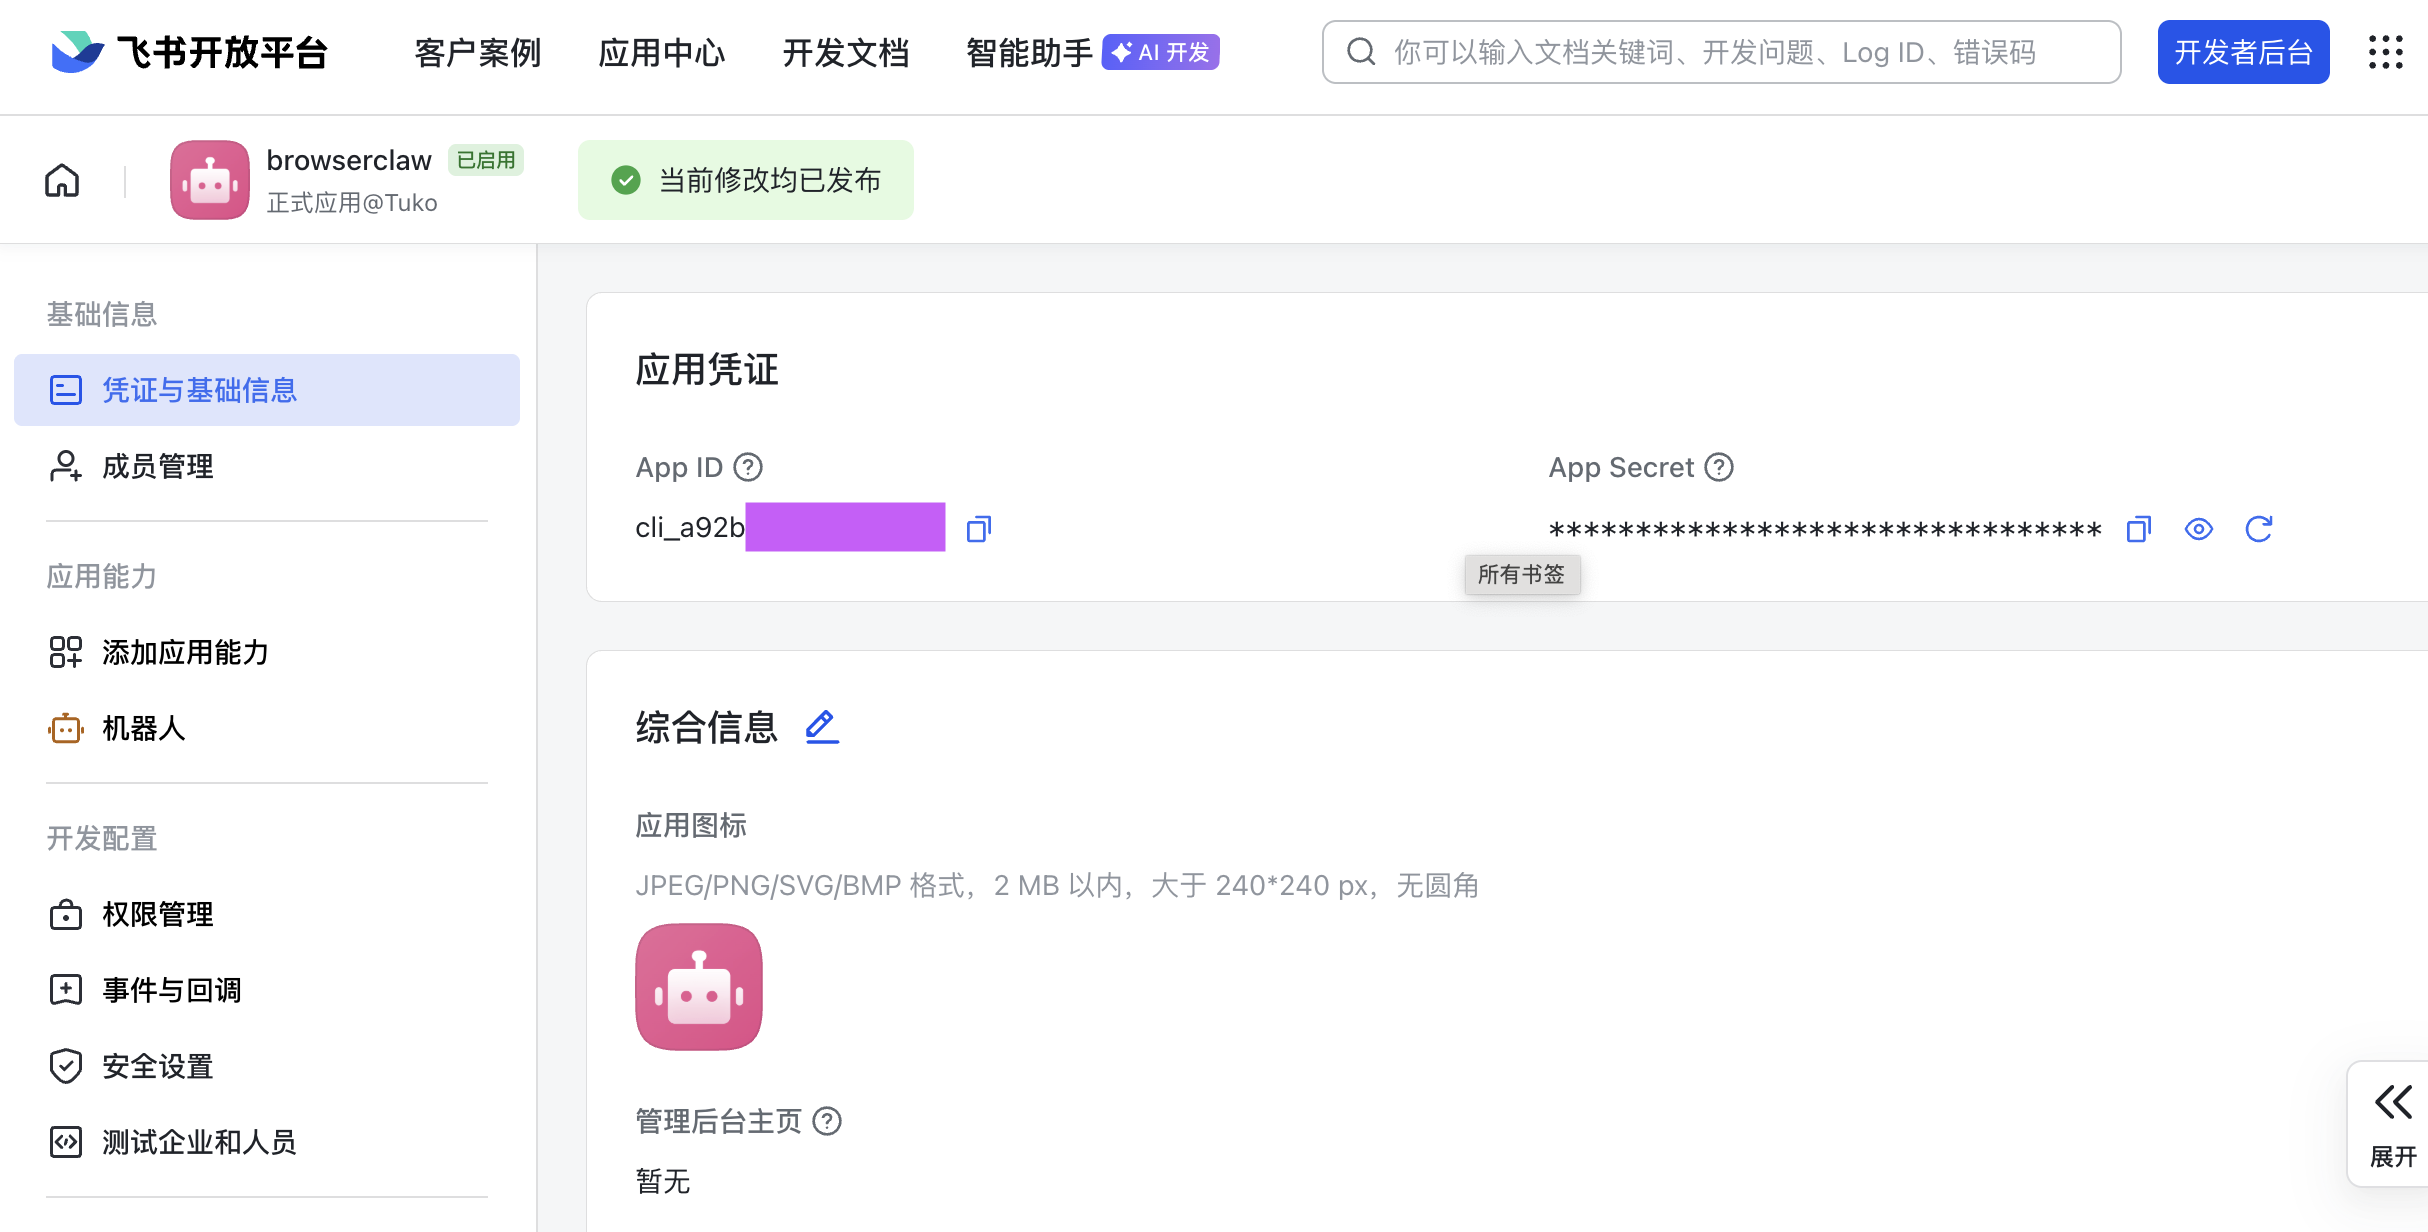Open the home icon in breadcrumb
This screenshot has width=2428, height=1232.
tap(62, 181)
